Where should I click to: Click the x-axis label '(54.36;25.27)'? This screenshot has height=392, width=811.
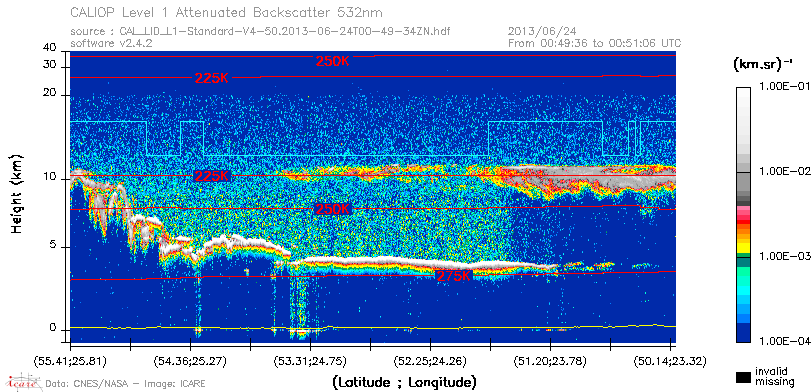click(x=190, y=360)
